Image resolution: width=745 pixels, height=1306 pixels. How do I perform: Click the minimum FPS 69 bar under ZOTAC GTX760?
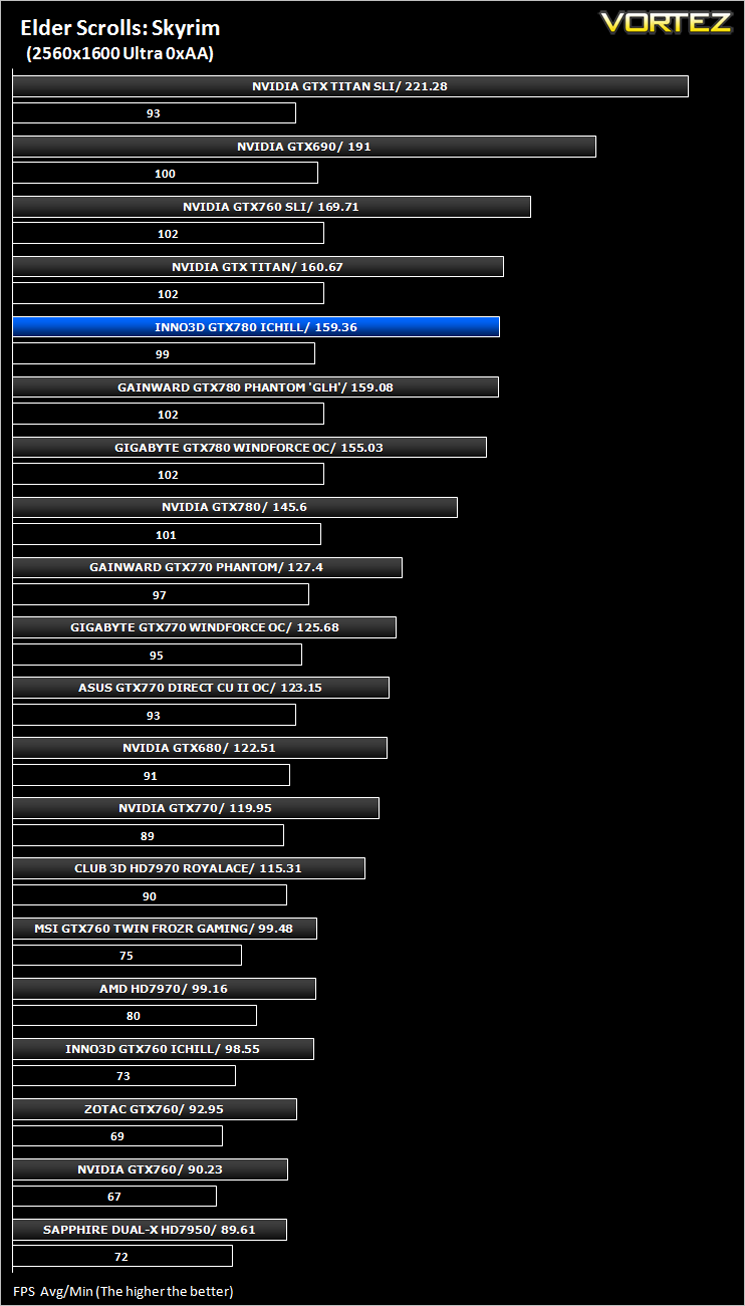coord(118,1136)
